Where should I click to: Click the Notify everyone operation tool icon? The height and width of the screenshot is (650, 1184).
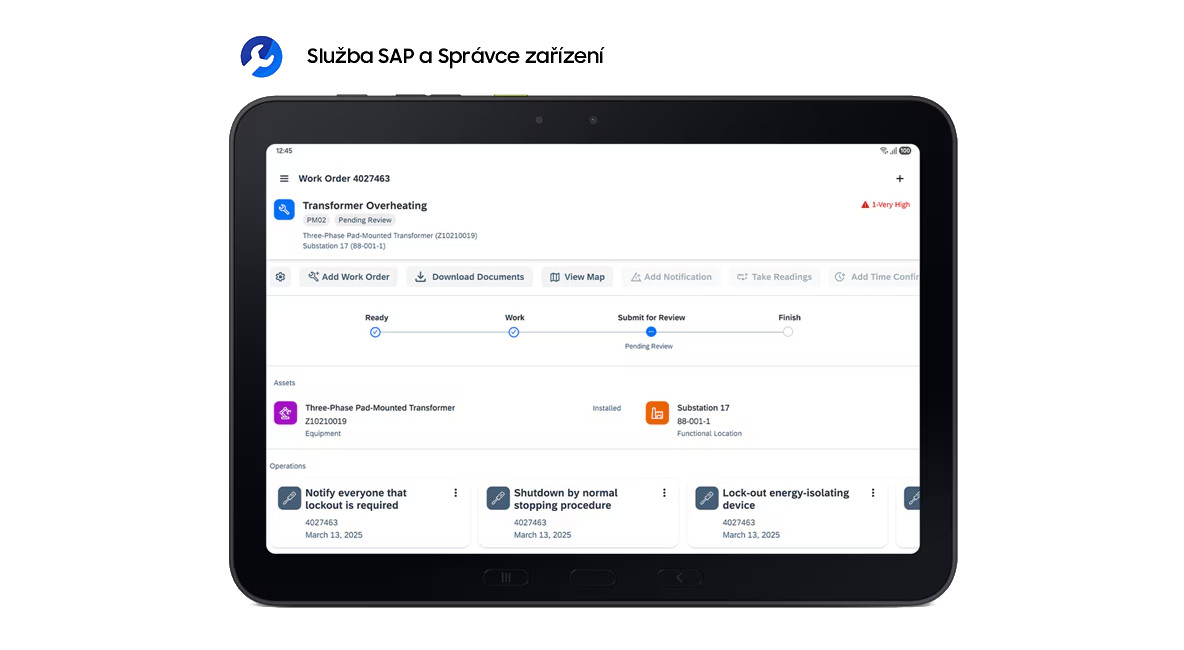tap(289, 498)
